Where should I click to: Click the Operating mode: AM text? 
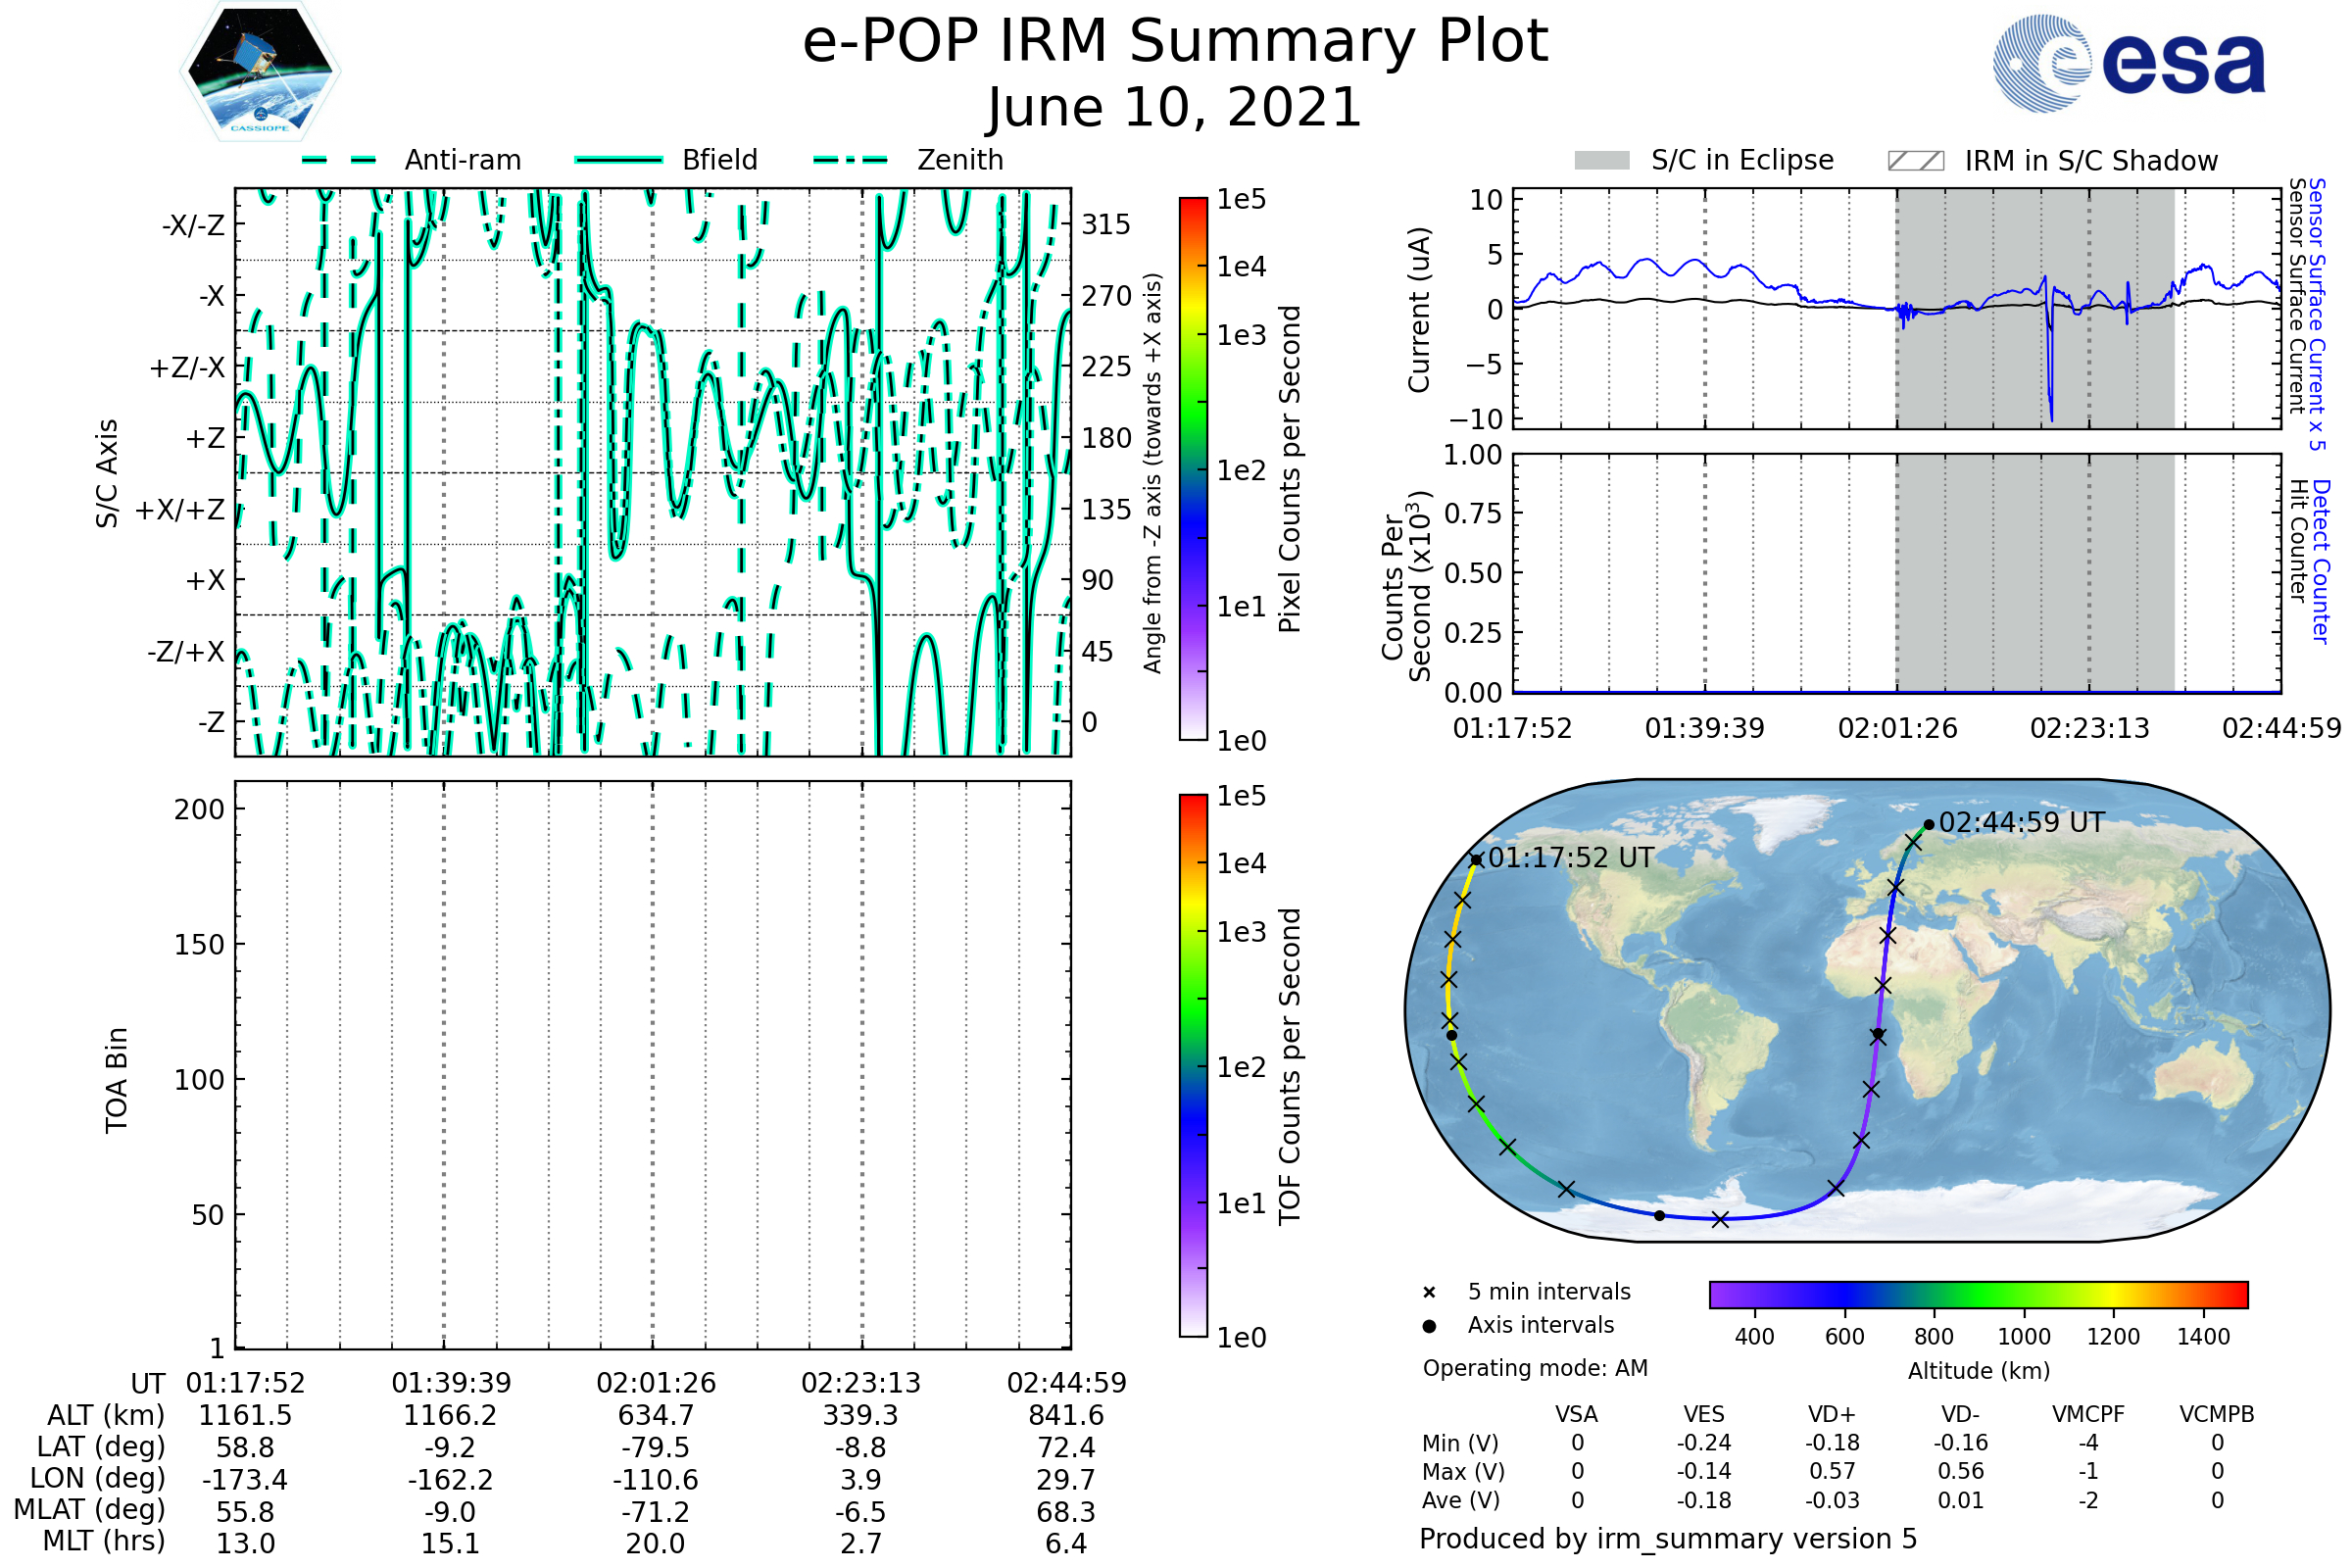[1535, 1368]
